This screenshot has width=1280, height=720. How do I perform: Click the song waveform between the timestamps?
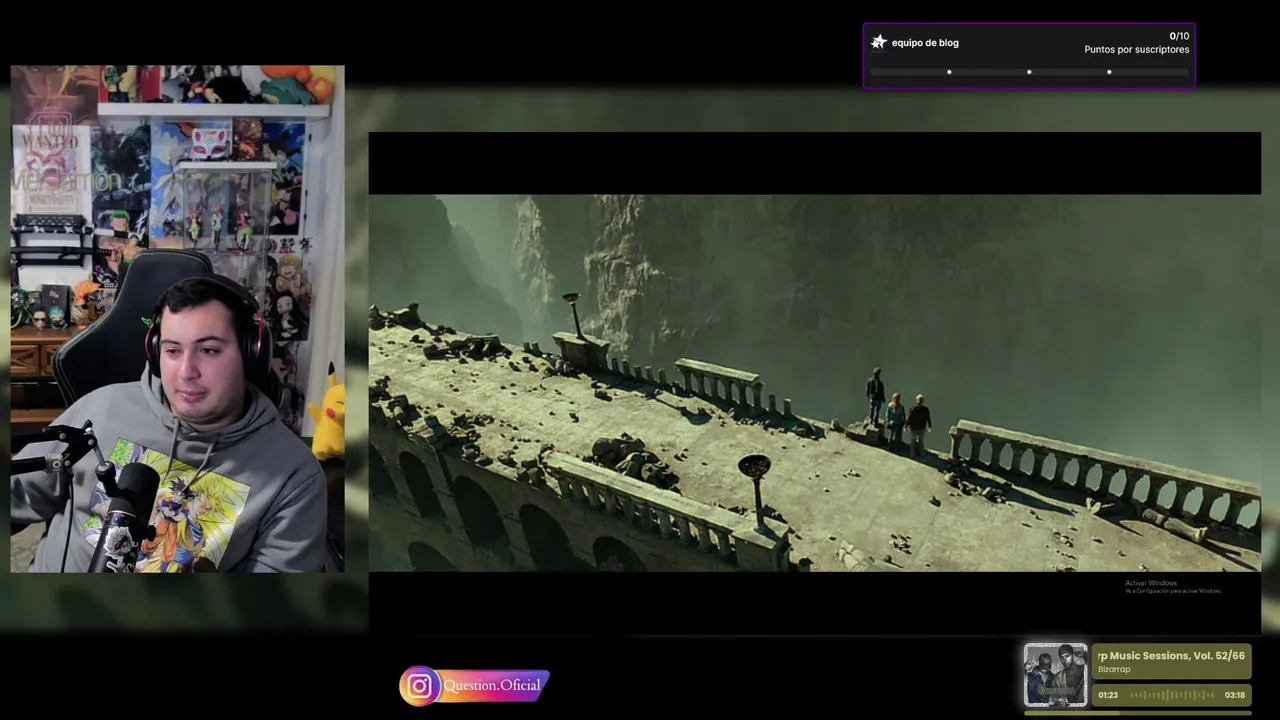(1171, 695)
